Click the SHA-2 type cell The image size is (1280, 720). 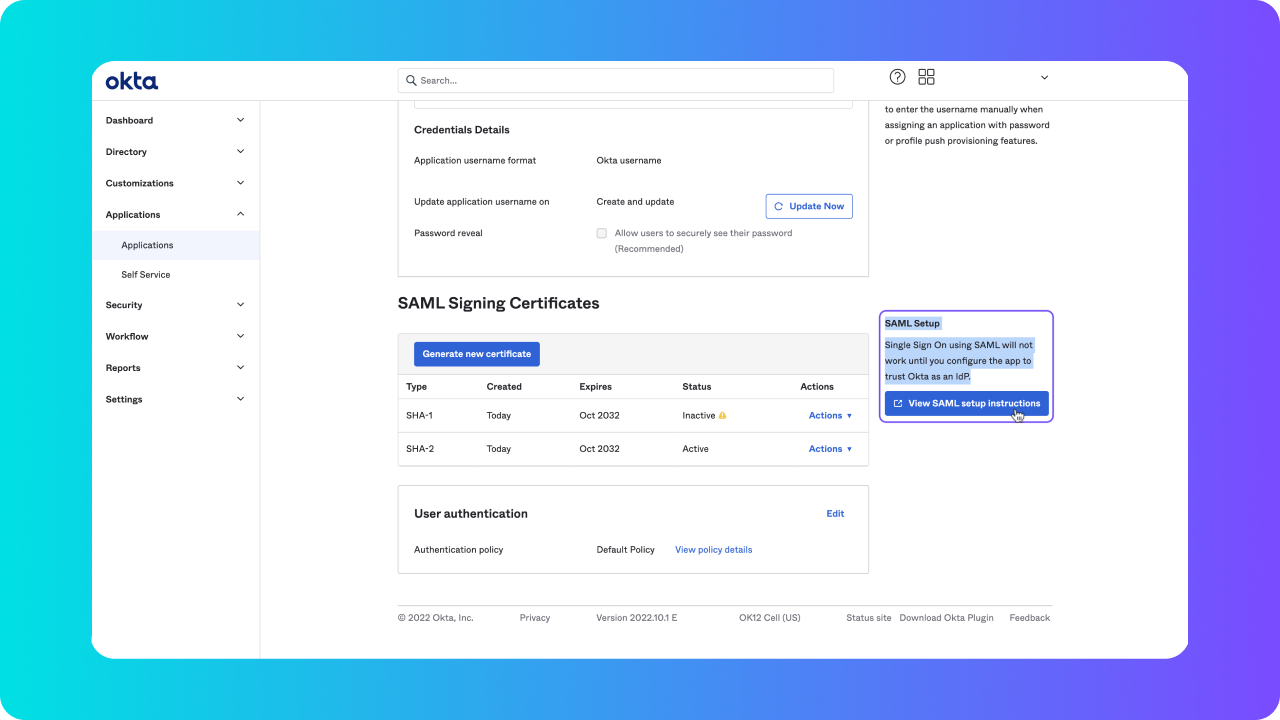[x=420, y=449]
